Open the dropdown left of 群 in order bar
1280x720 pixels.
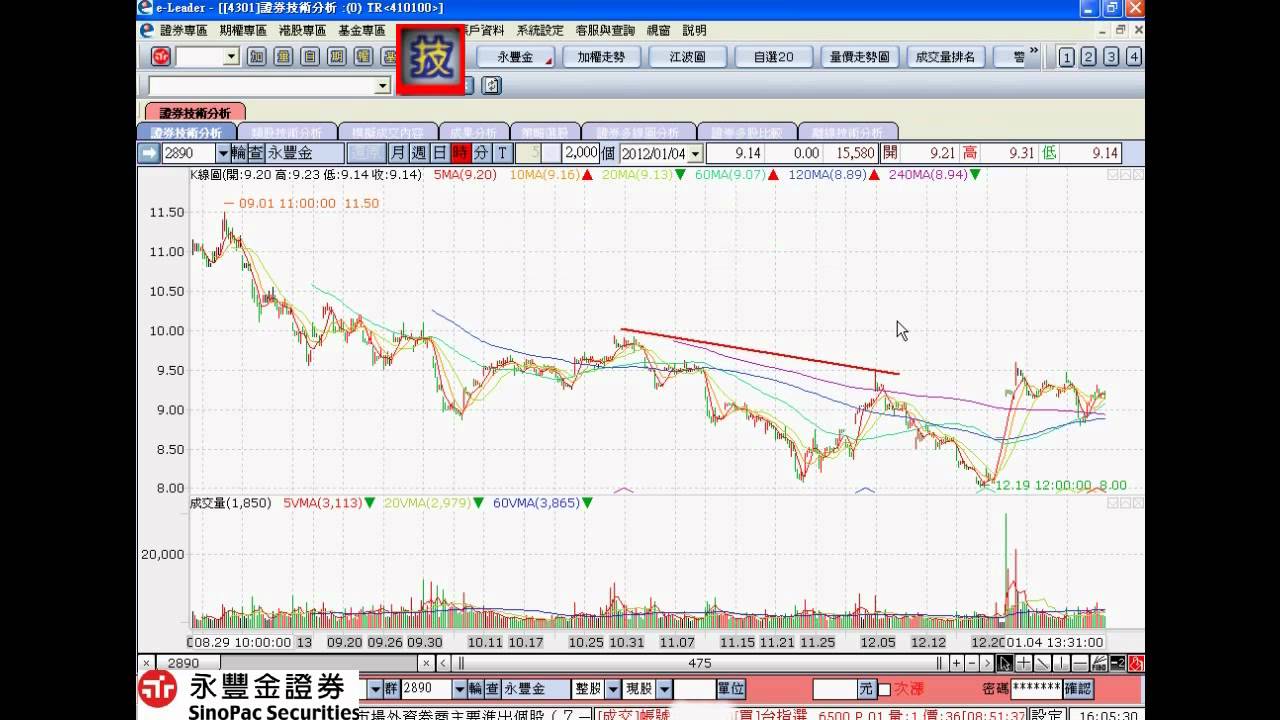coord(375,689)
